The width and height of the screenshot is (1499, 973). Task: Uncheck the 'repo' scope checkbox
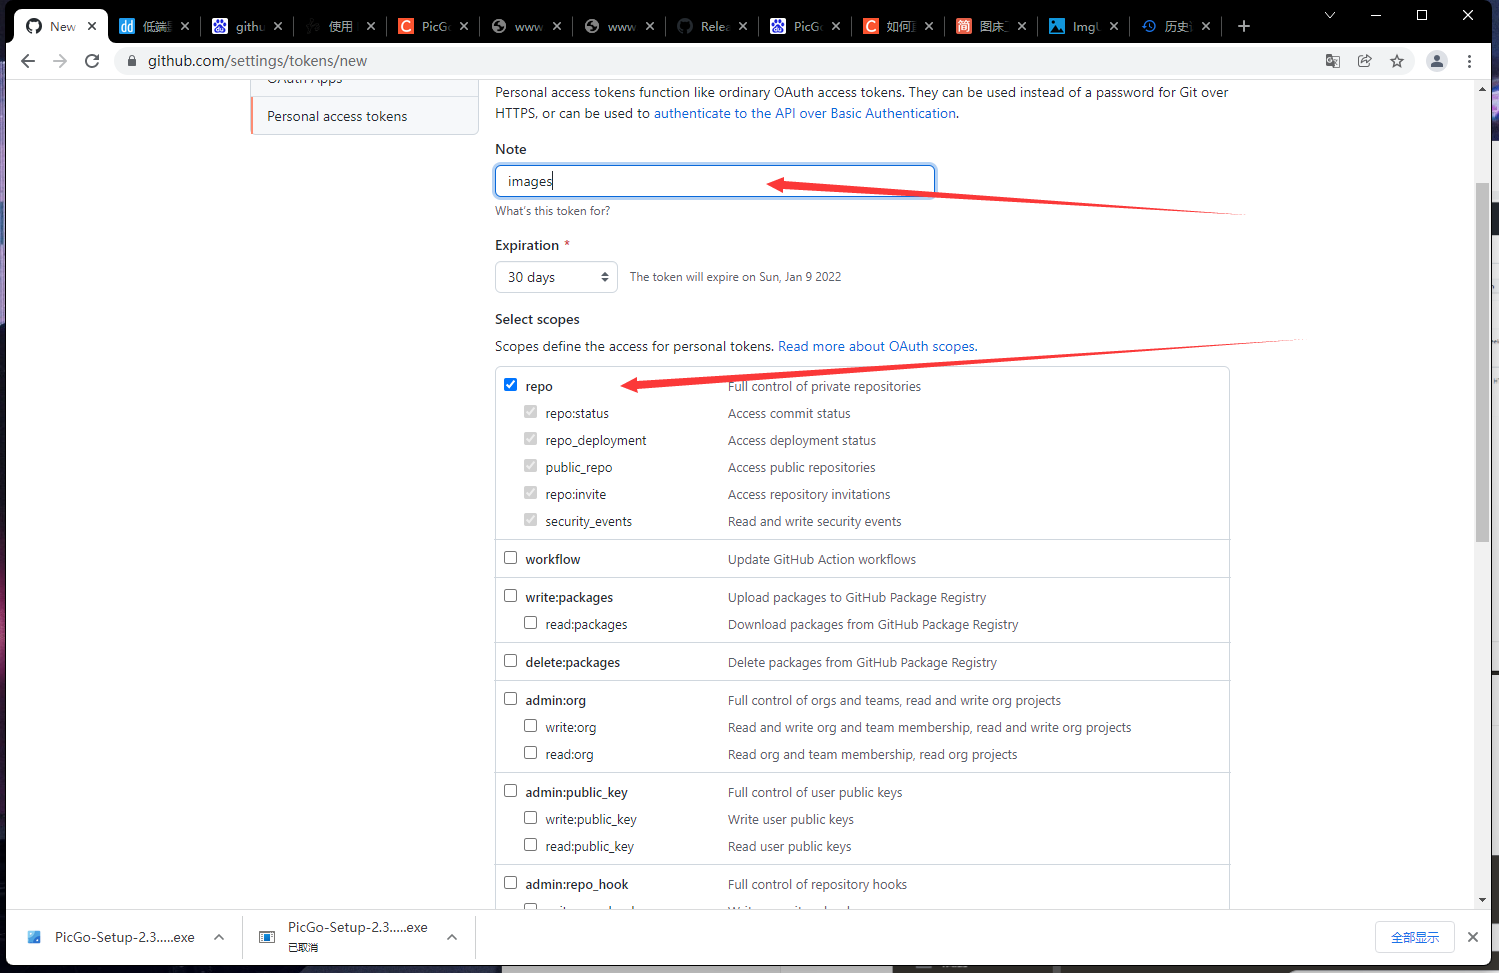511,385
